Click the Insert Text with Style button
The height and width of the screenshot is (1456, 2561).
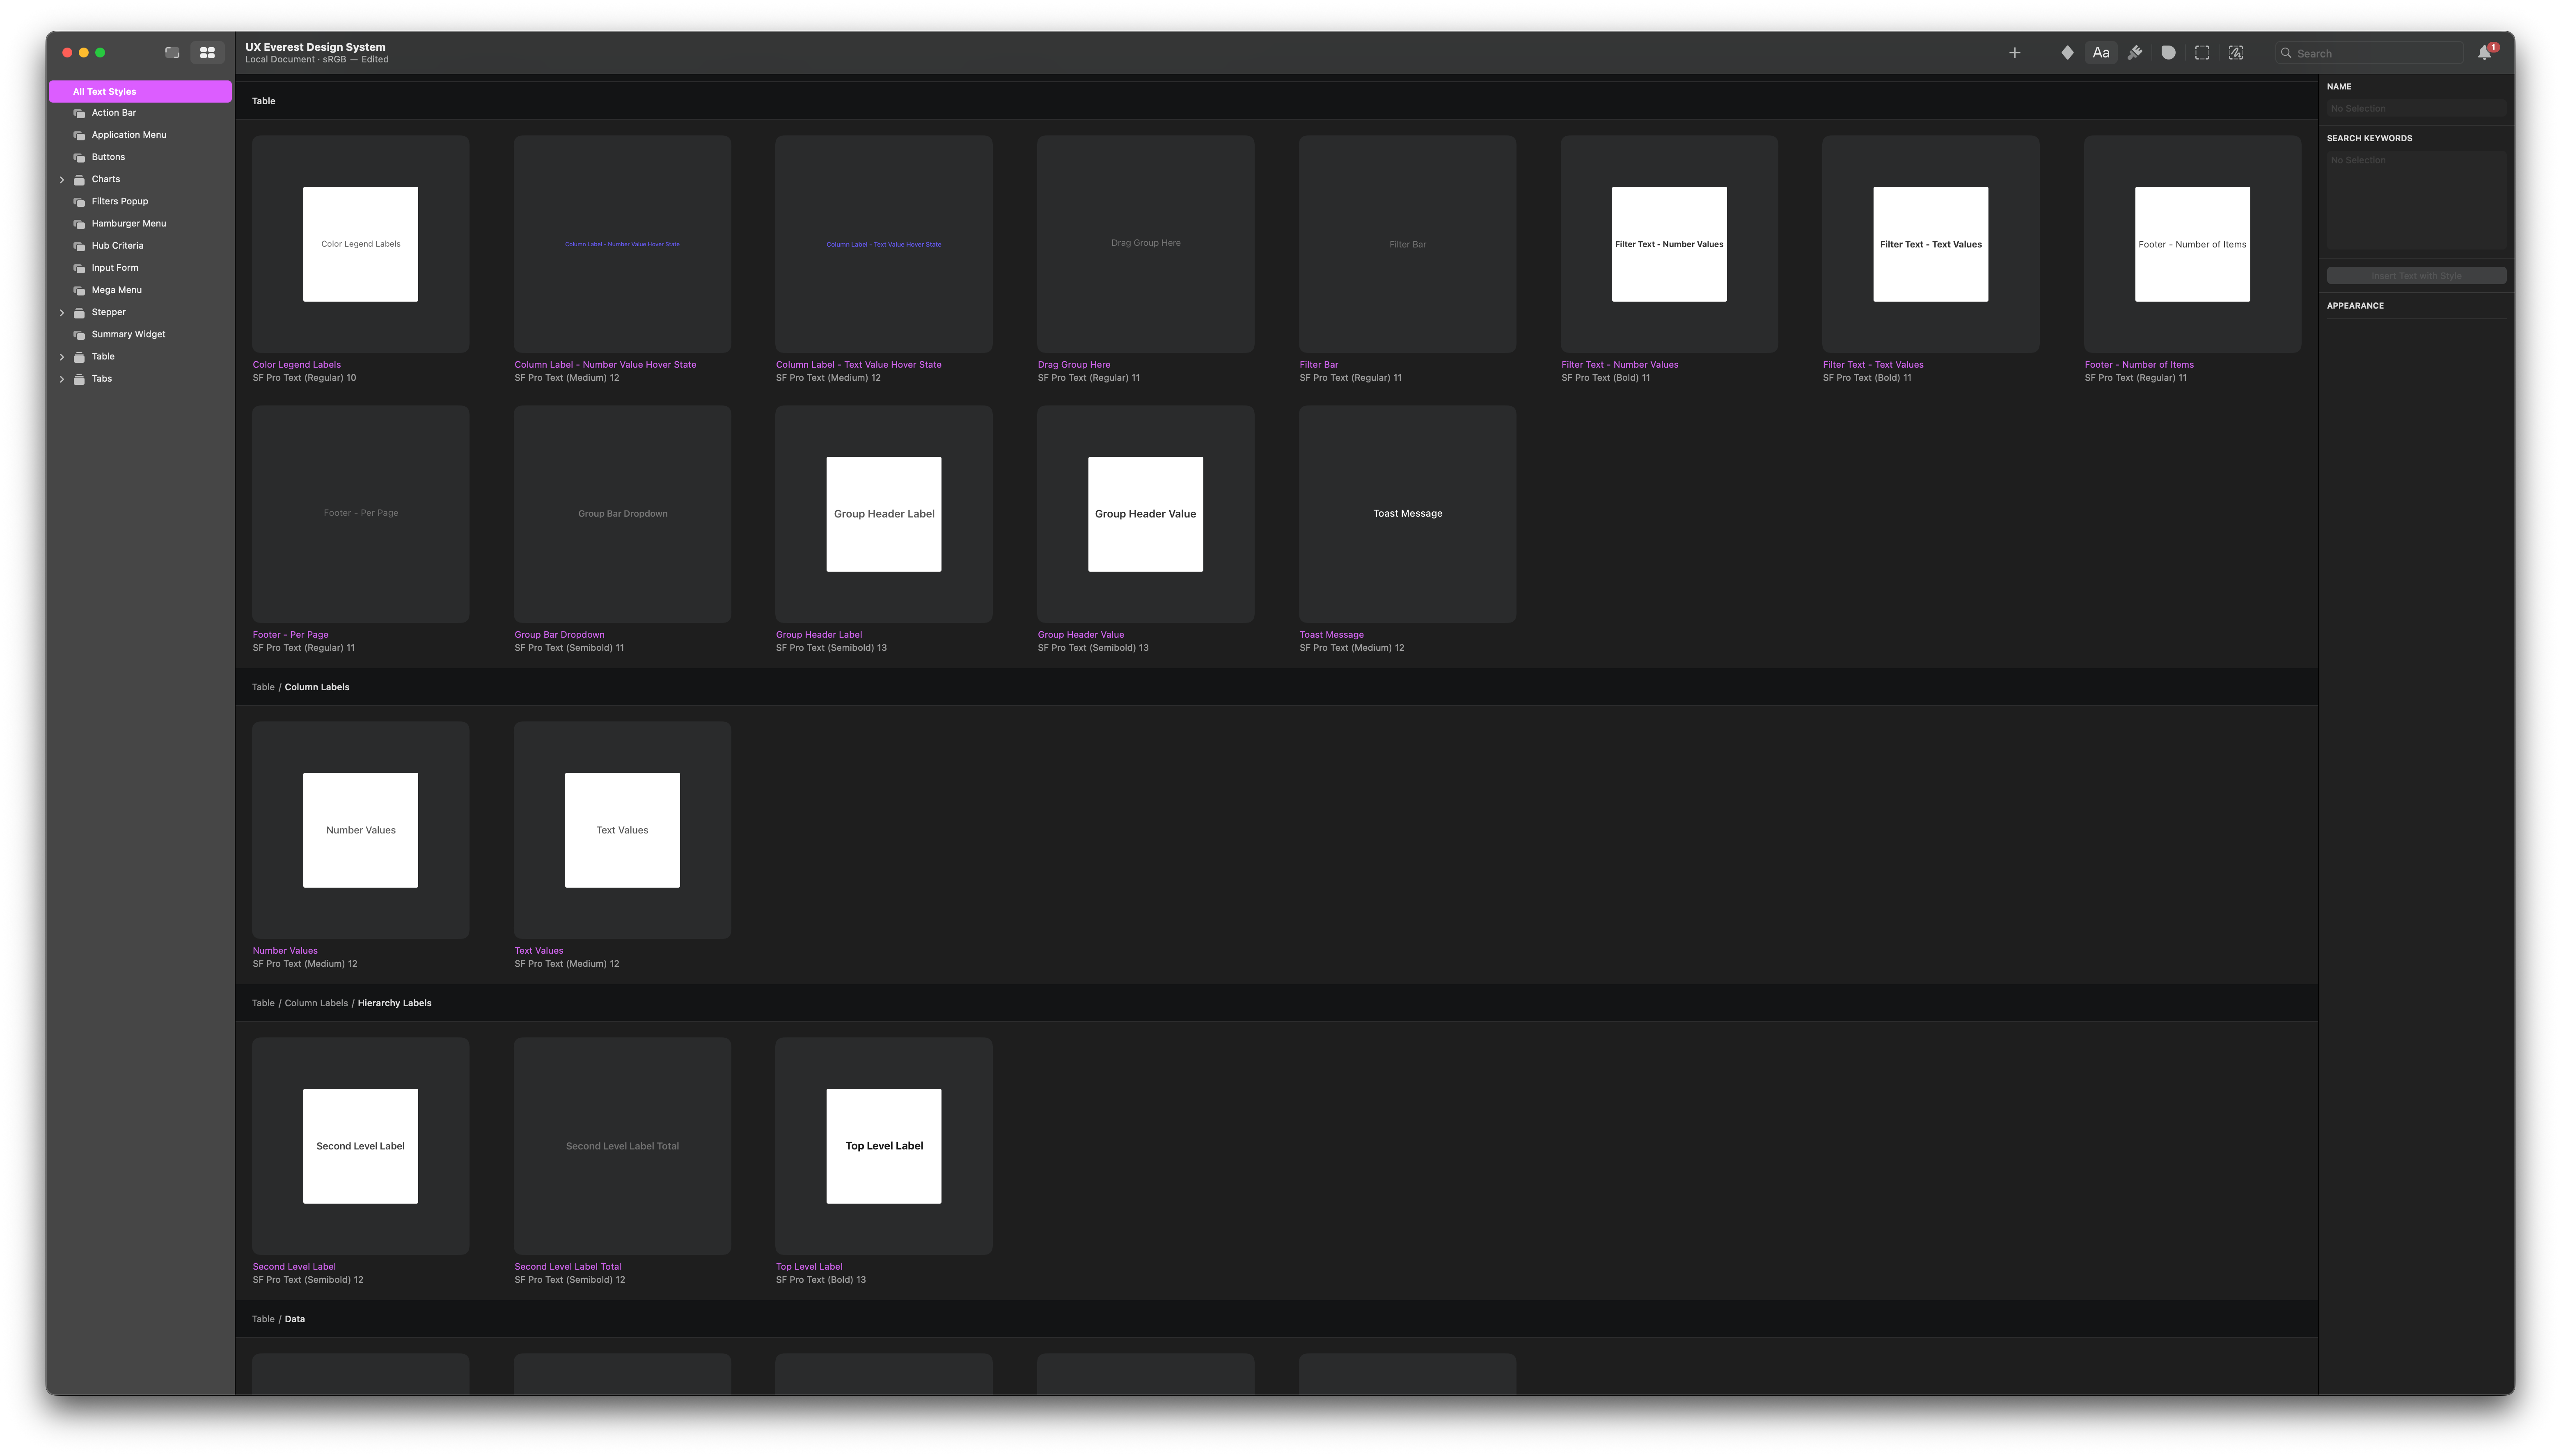2416,276
